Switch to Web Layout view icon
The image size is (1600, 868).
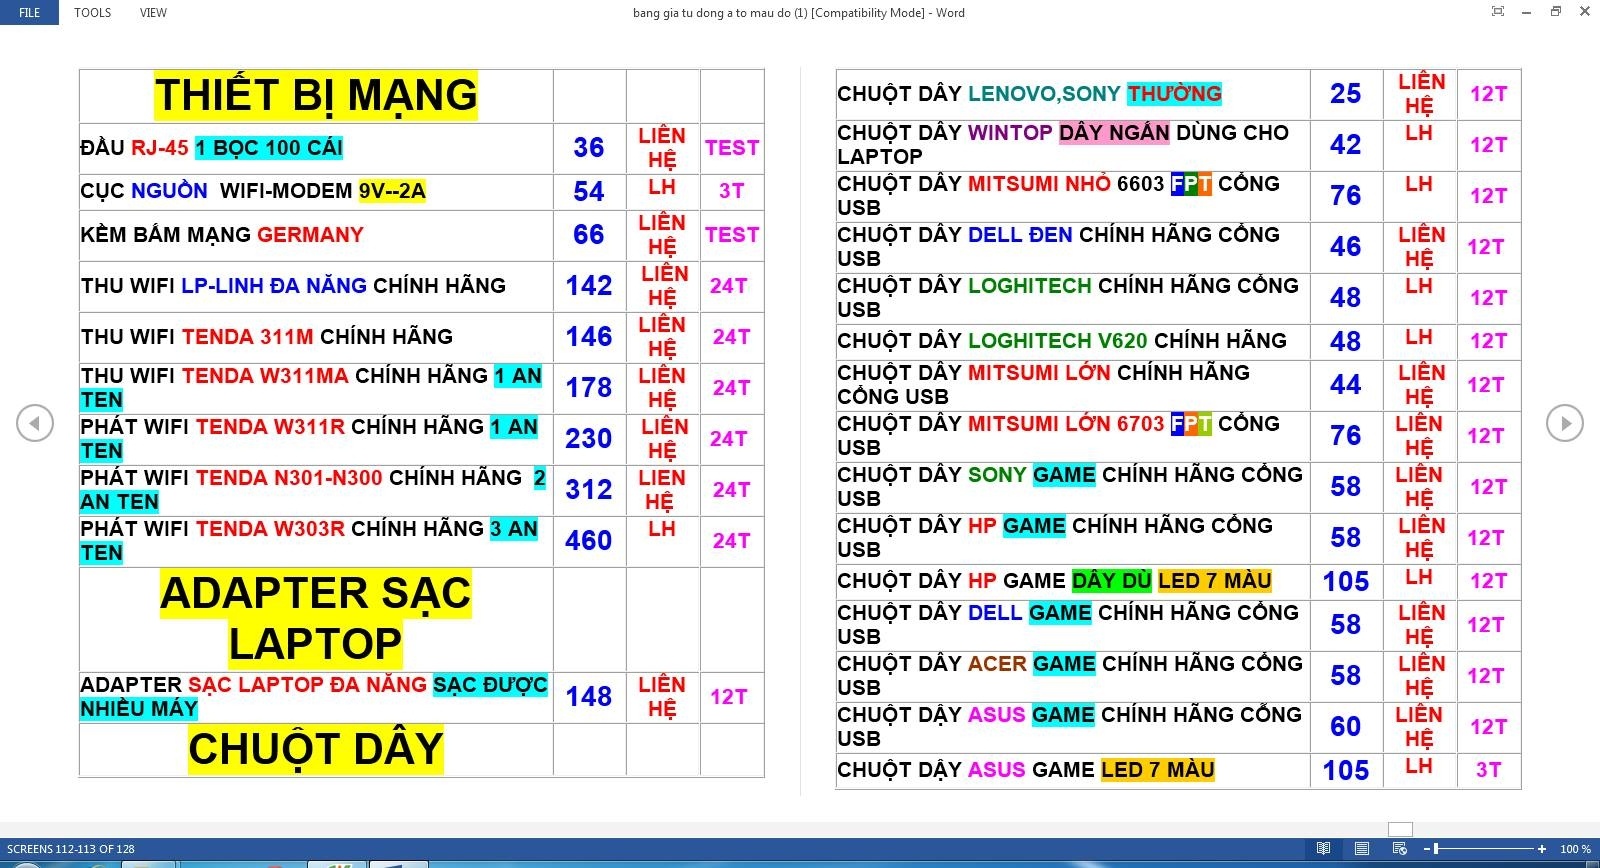coord(1399,849)
